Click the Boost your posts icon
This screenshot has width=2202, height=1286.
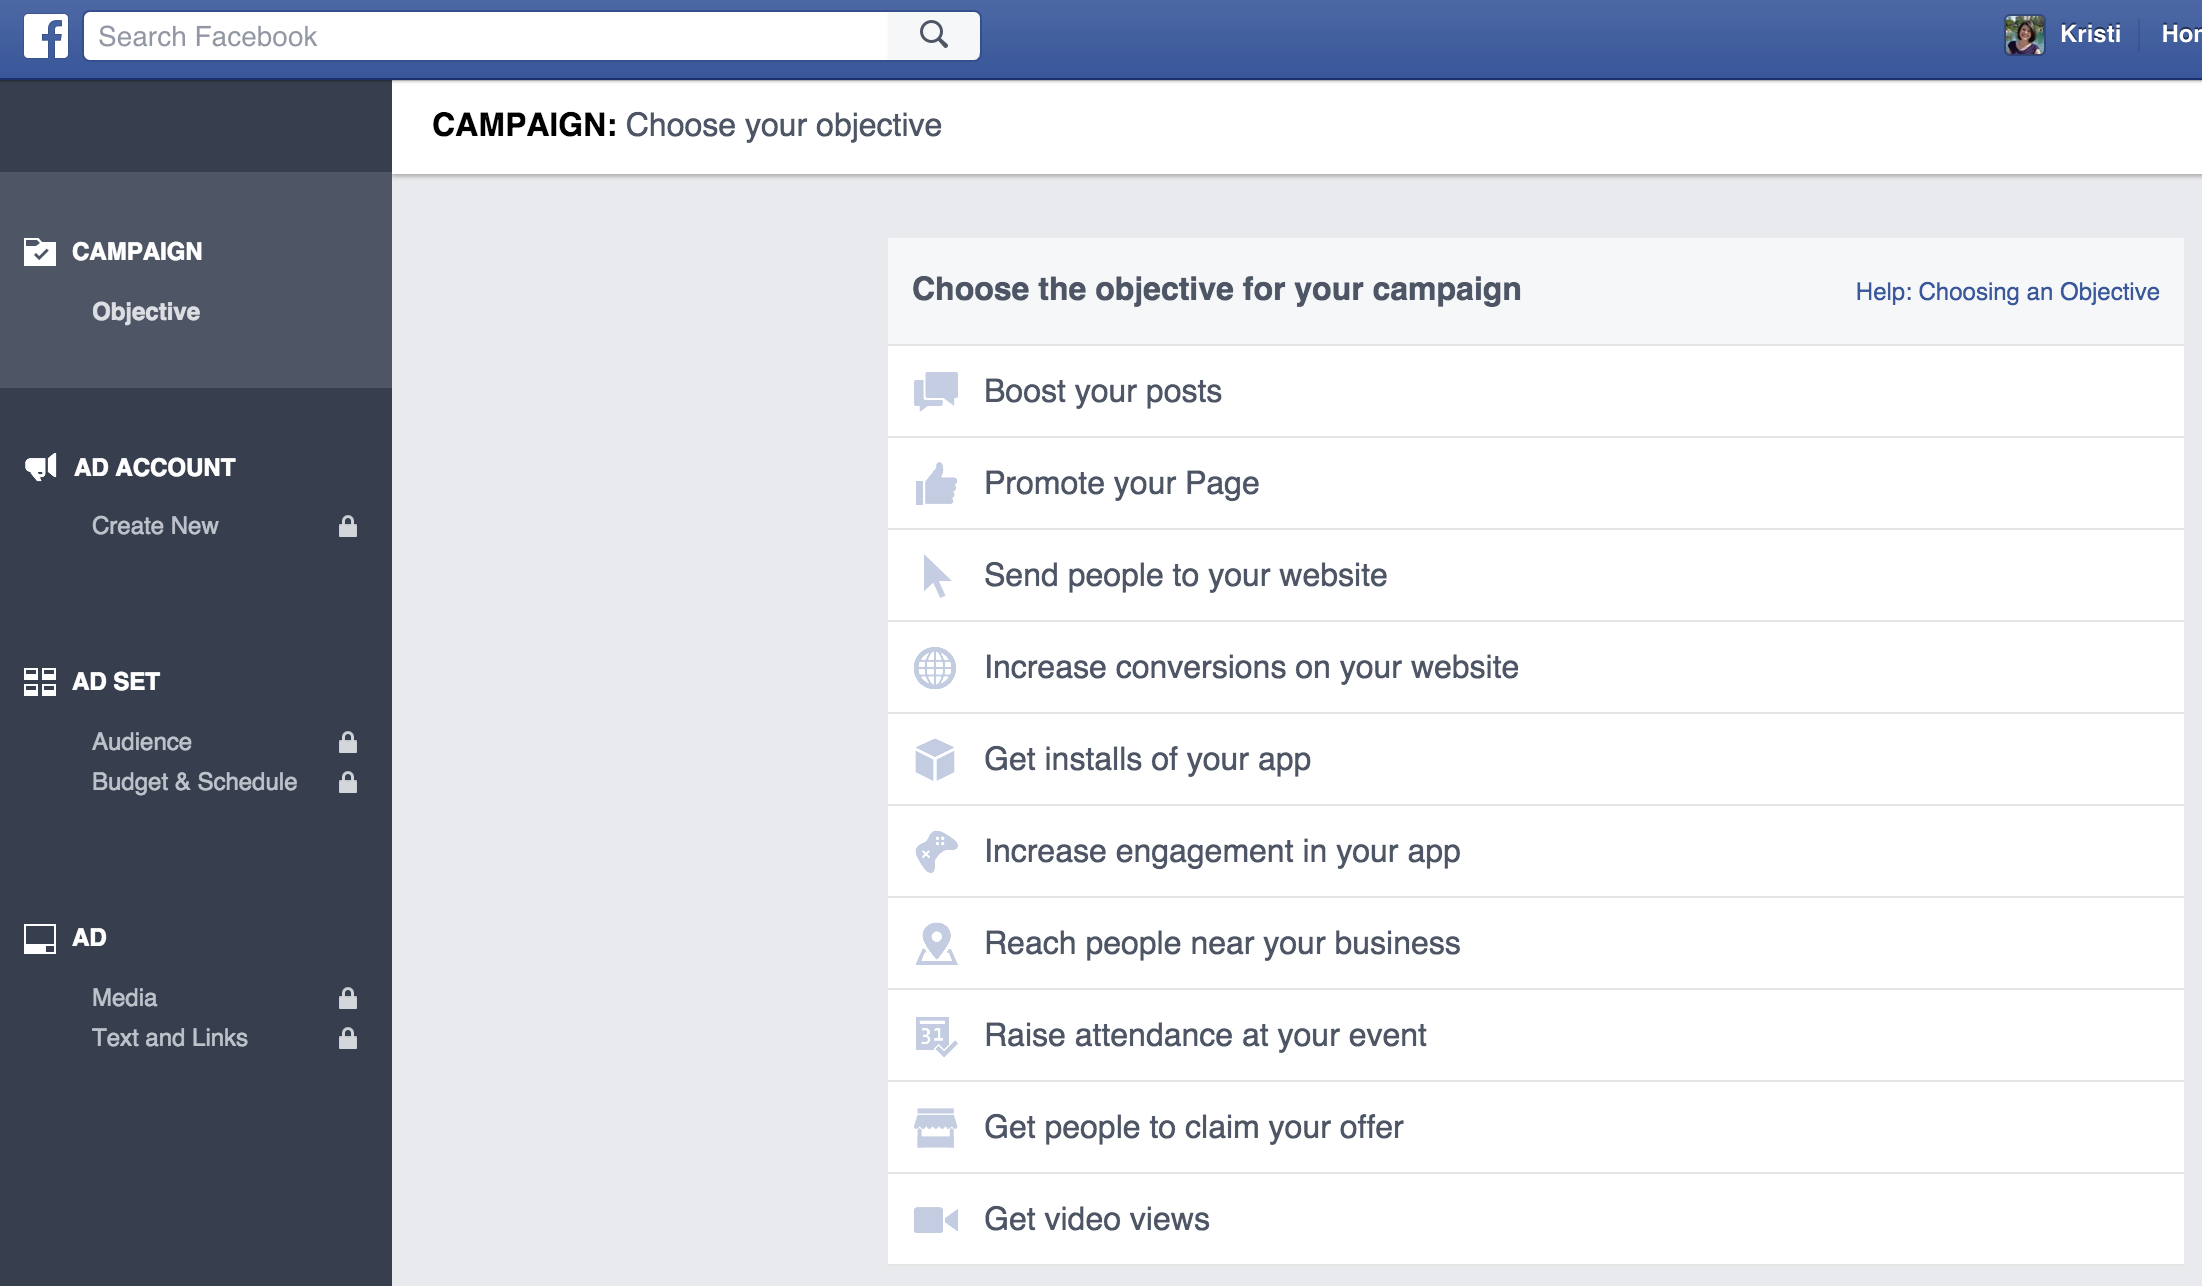pos(935,389)
